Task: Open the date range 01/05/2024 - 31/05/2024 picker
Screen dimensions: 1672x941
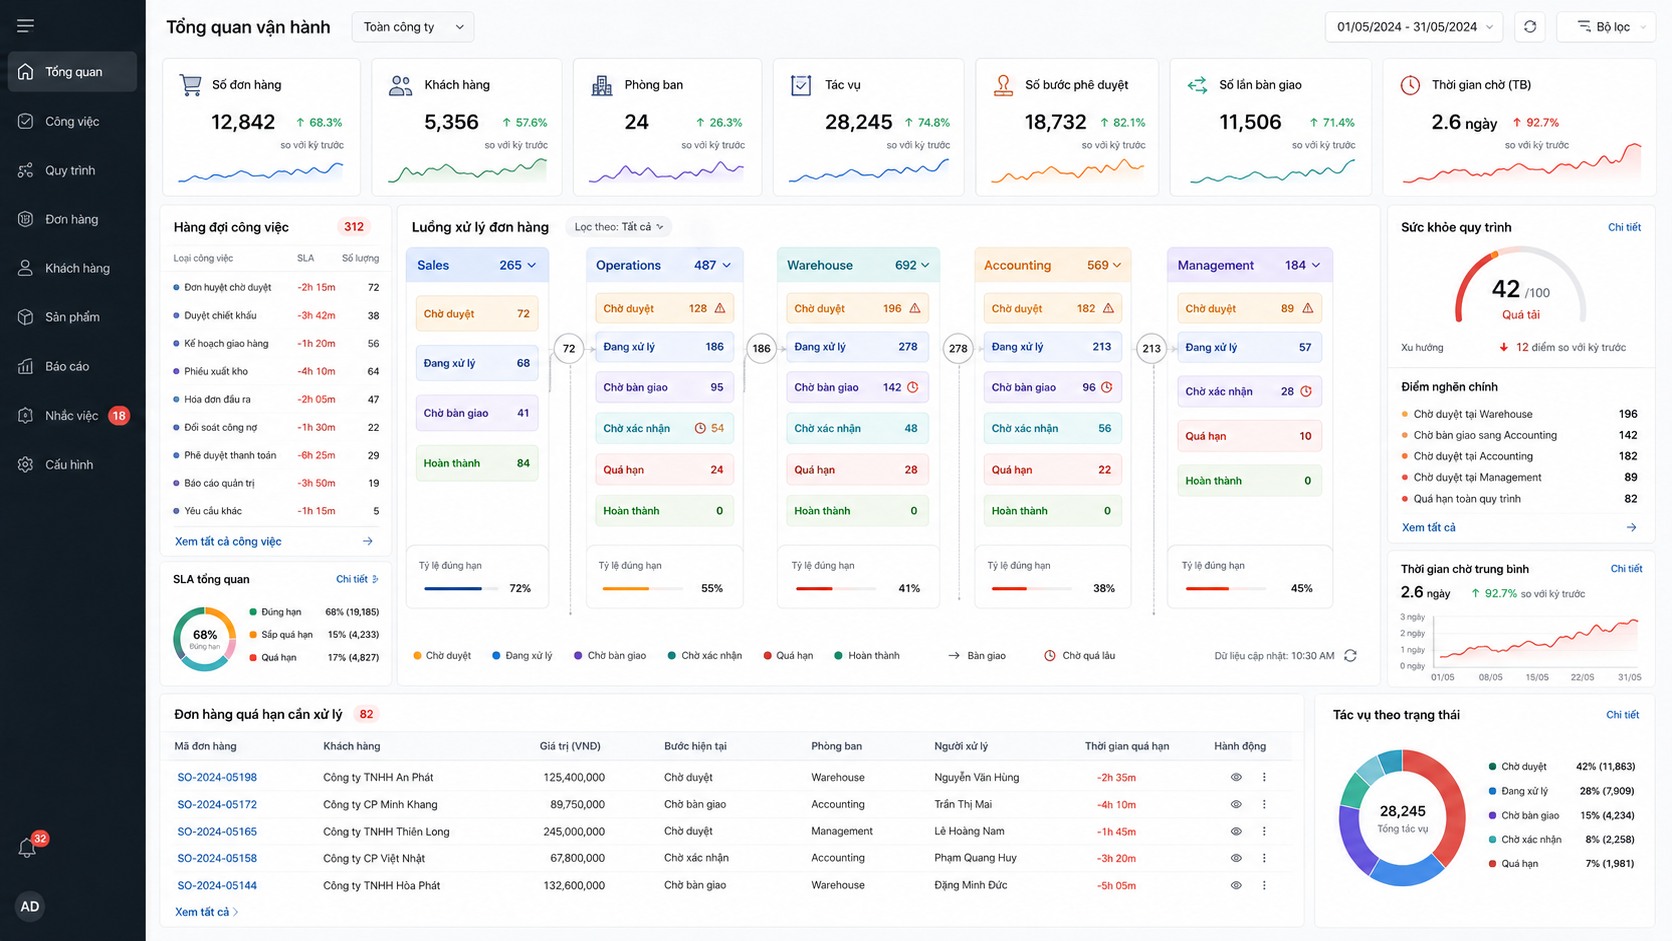Action: coord(1415,27)
